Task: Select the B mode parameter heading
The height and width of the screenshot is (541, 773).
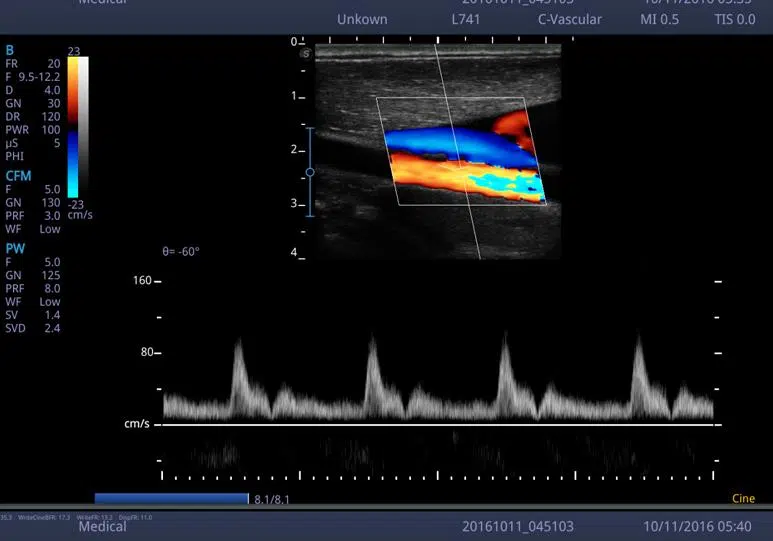Action: click(10, 50)
